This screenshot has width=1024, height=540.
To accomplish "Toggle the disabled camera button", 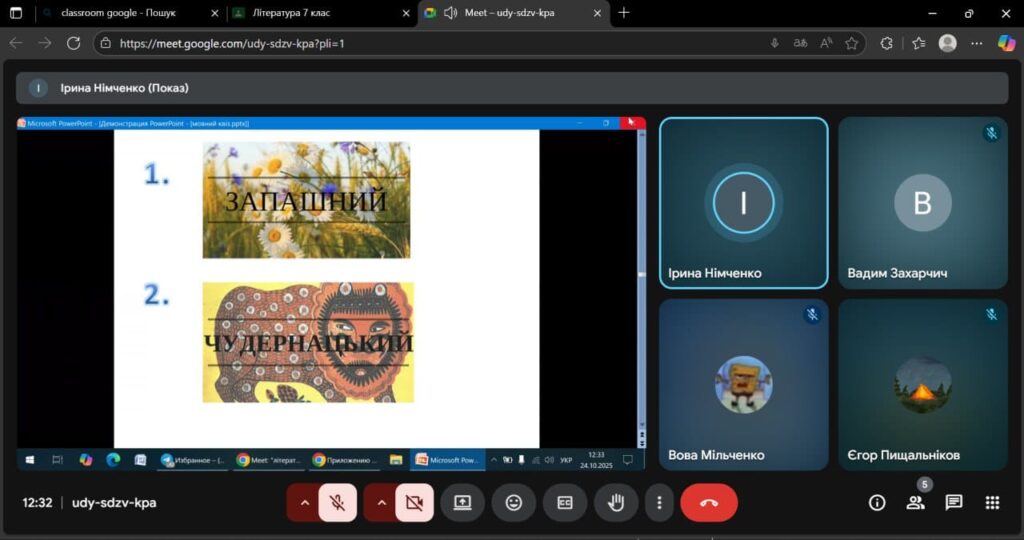I will 414,503.
